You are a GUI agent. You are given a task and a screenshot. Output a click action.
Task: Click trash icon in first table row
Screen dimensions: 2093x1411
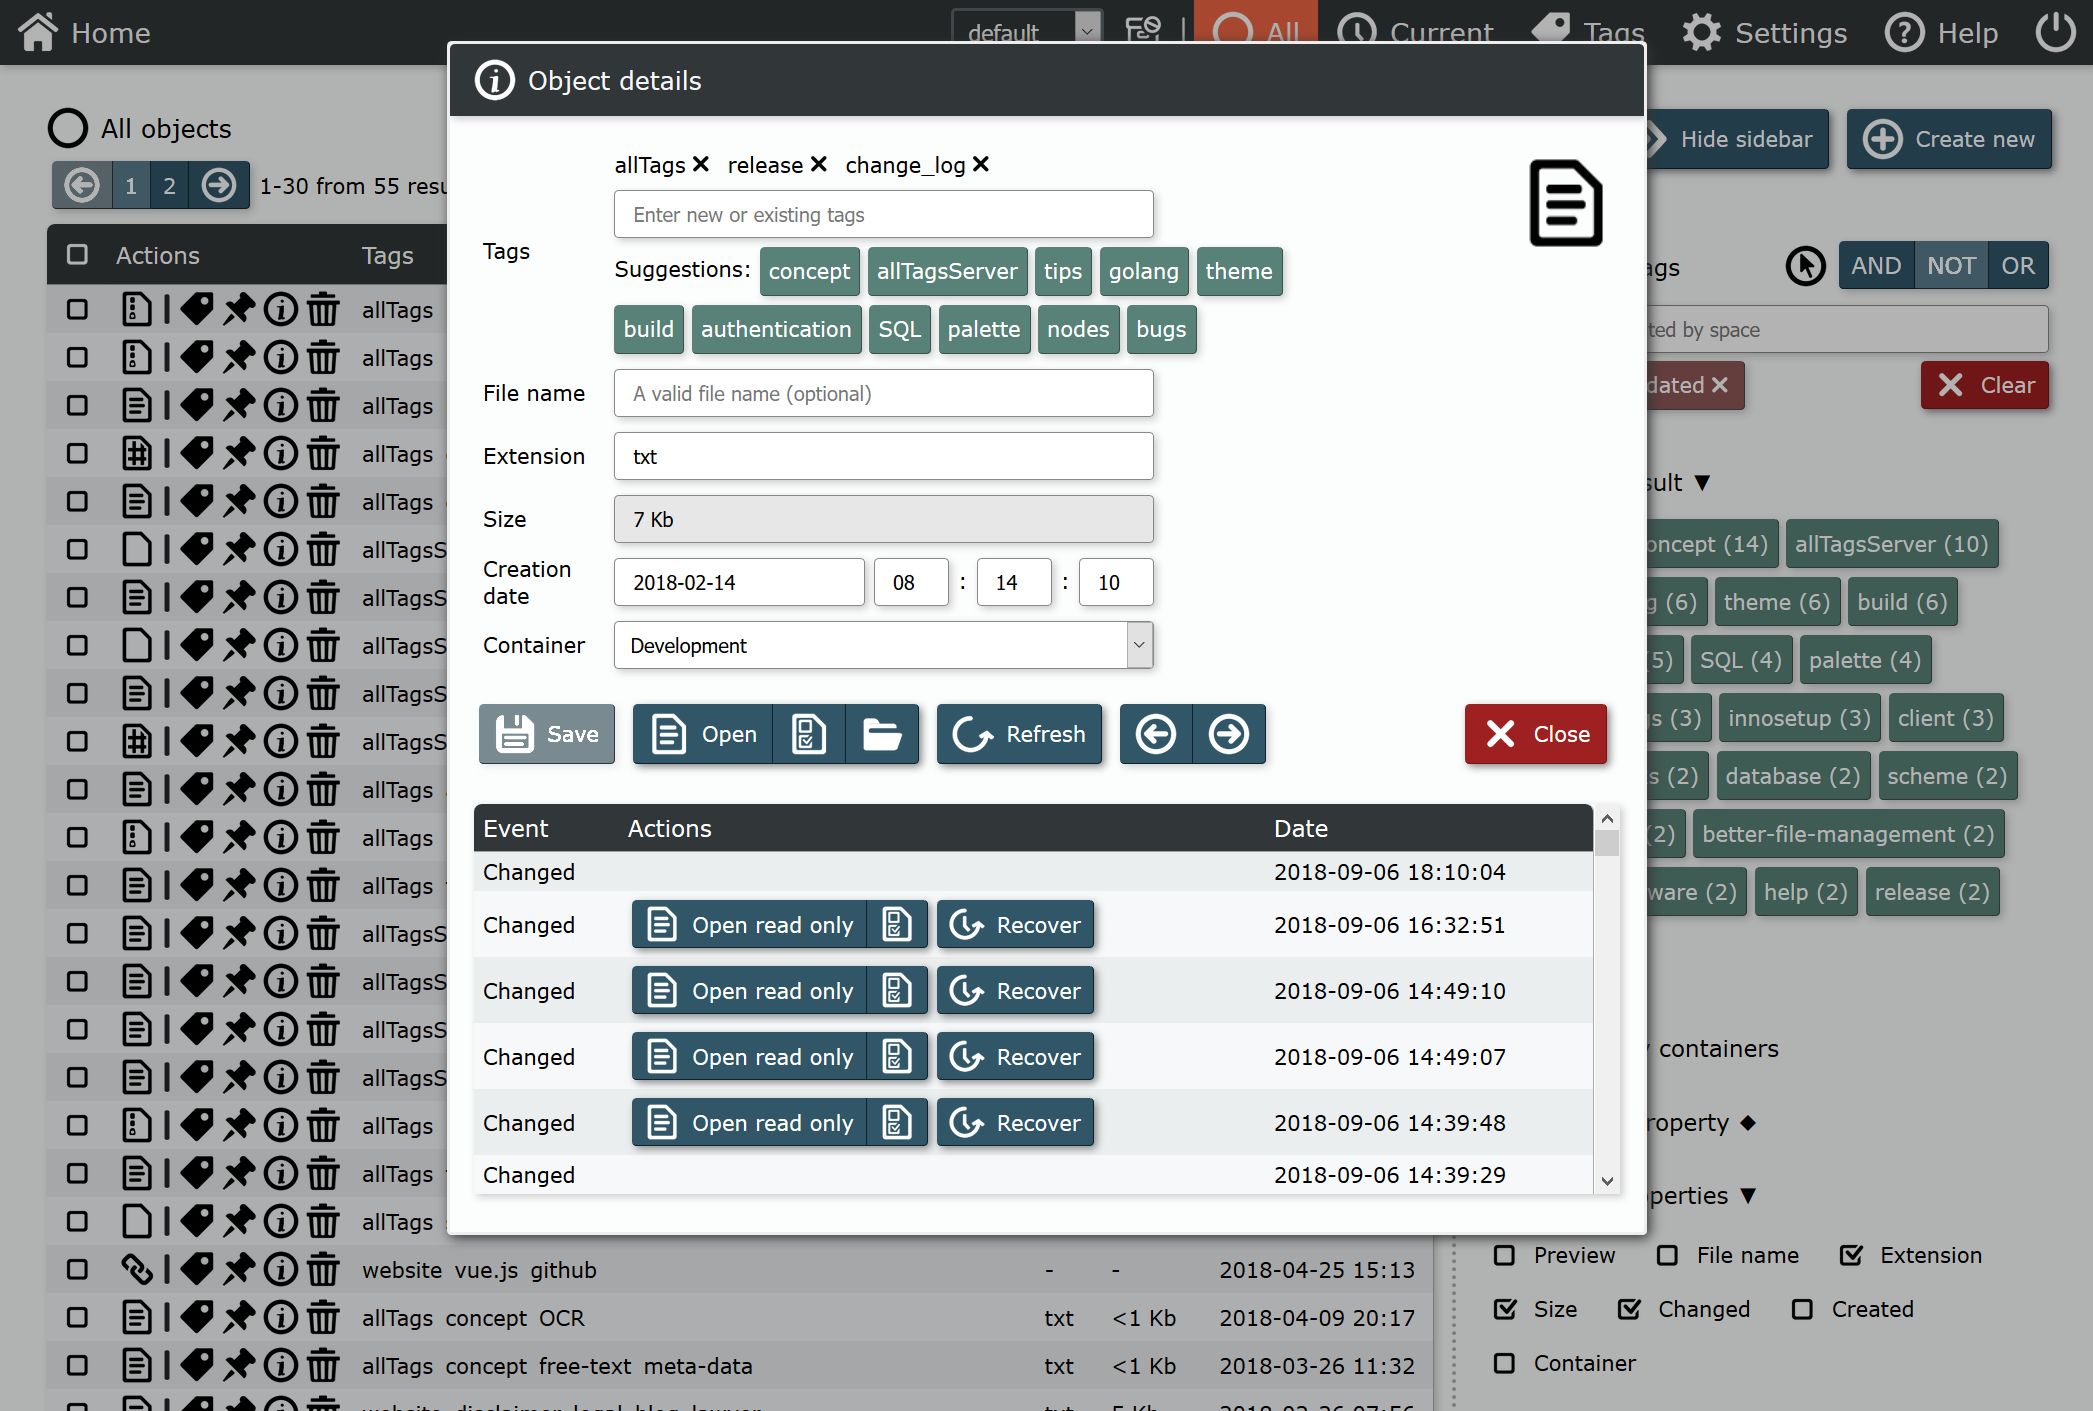coord(323,310)
